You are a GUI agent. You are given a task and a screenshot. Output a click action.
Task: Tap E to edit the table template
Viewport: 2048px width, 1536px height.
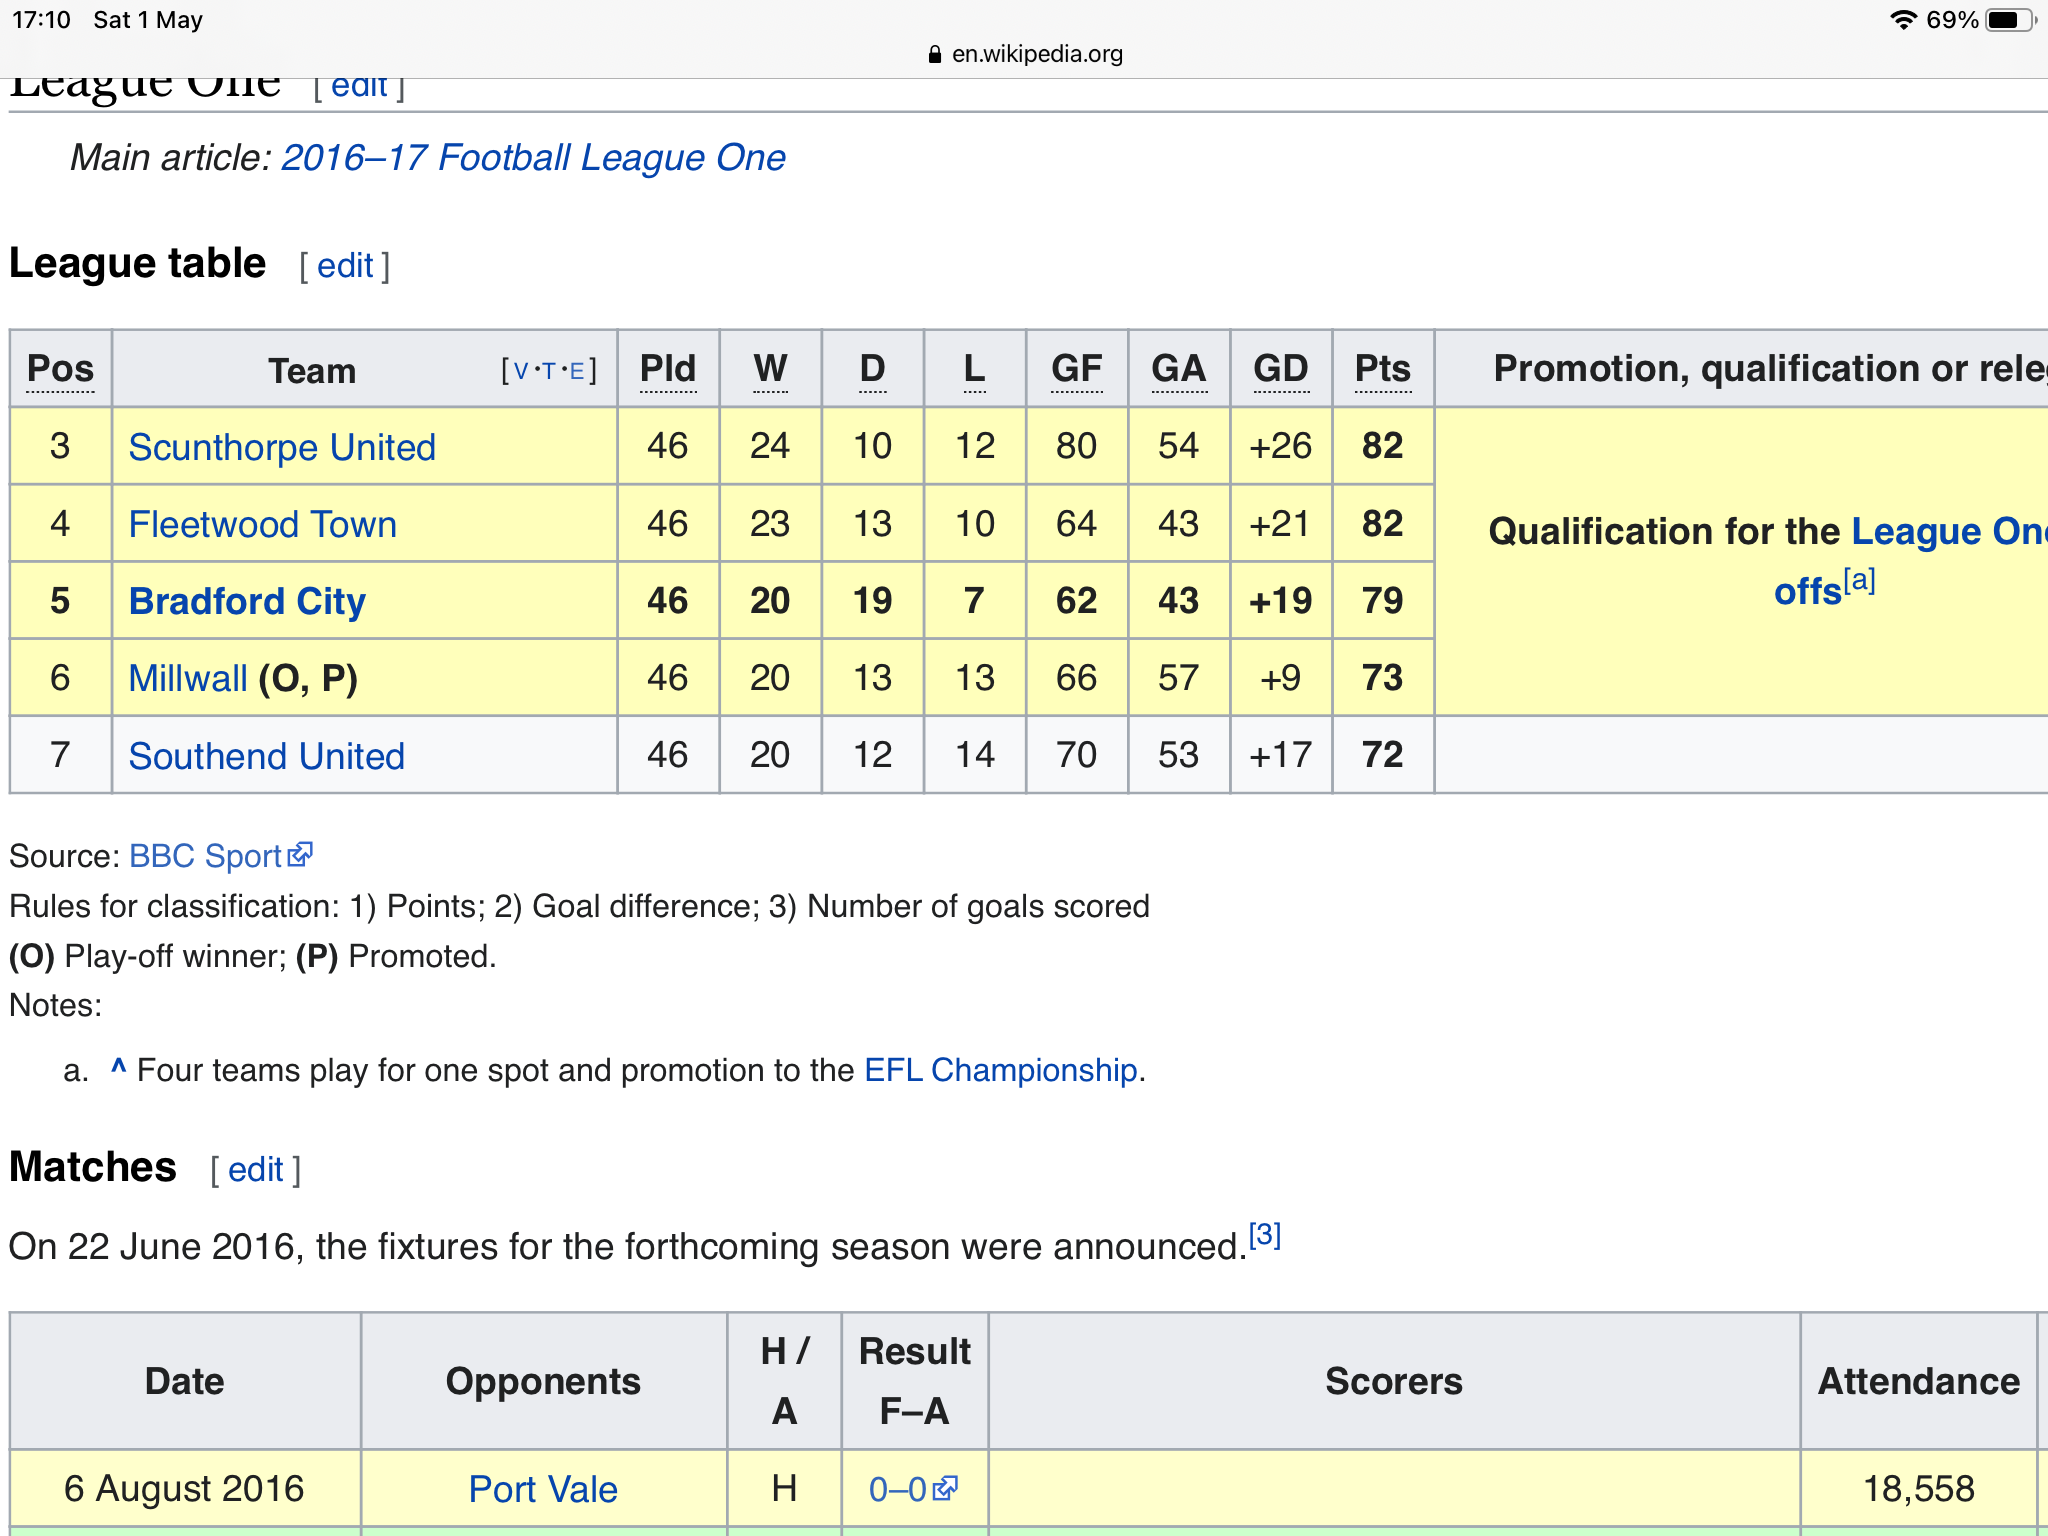coord(577,371)
